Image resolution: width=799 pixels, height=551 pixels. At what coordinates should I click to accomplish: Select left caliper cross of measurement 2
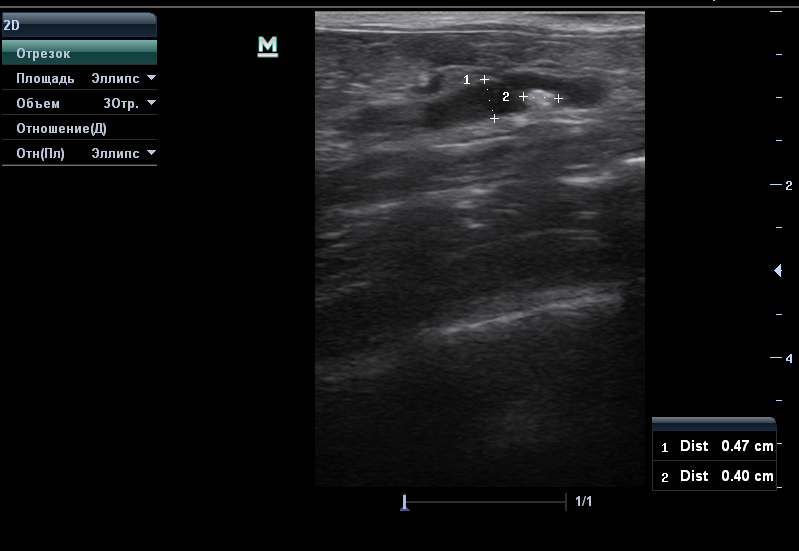(x=523, y=97)
